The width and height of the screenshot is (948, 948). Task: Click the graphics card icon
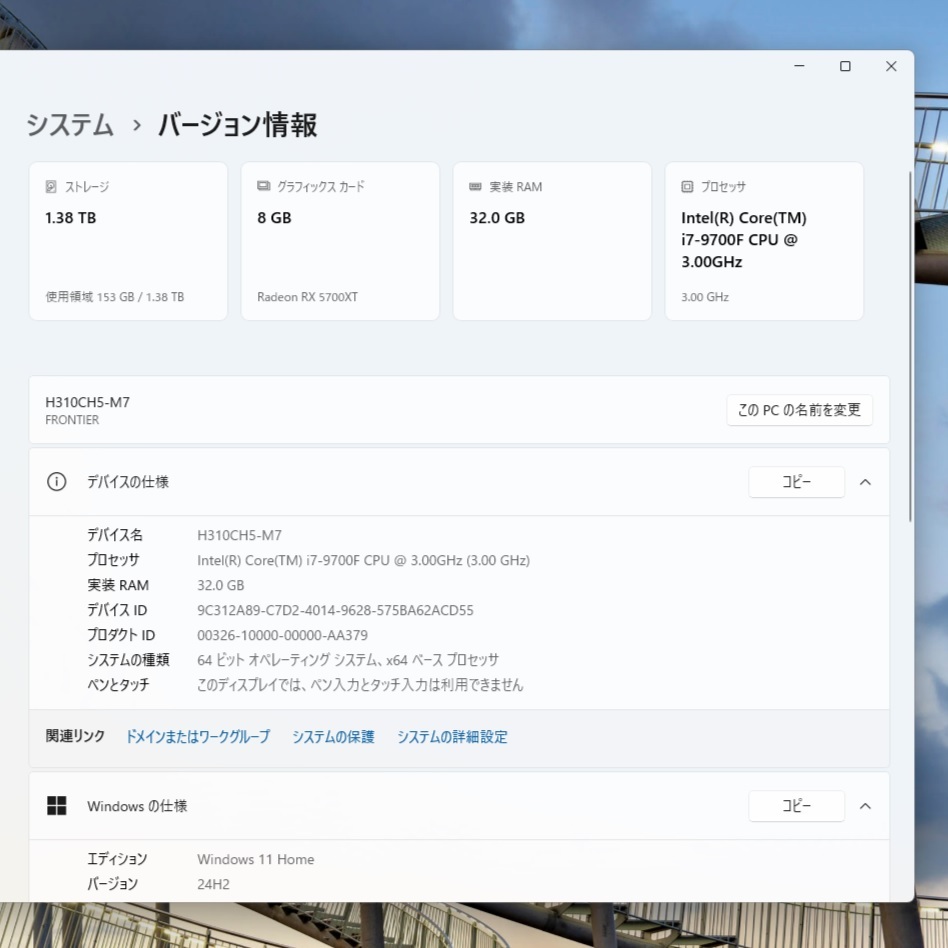[264, 186]
